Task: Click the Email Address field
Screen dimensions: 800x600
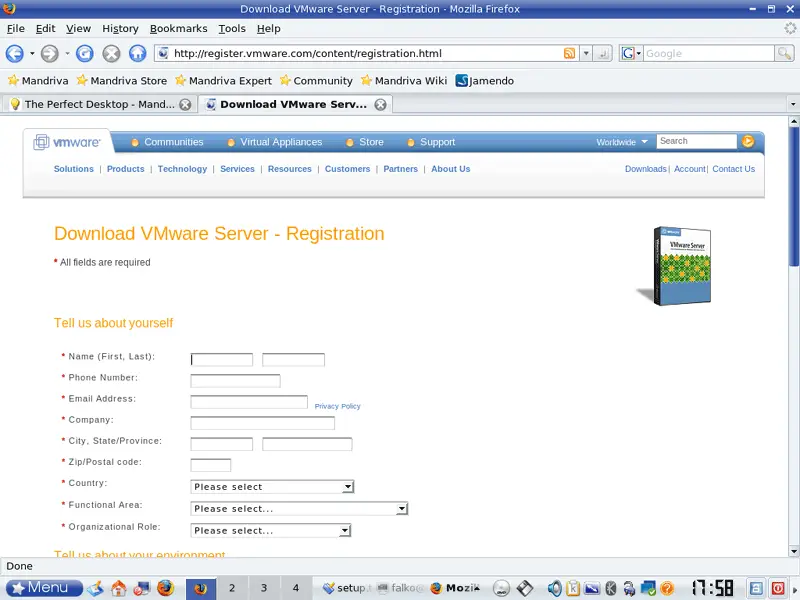Action: (249, 402)
